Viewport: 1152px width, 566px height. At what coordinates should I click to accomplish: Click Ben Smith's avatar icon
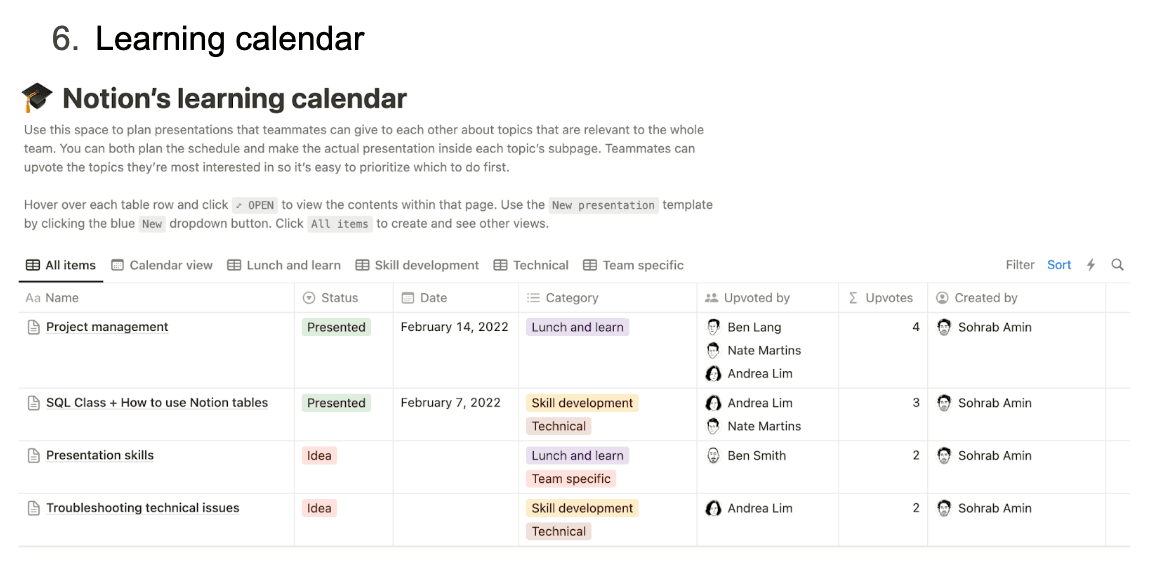click(x=713, y=455)
